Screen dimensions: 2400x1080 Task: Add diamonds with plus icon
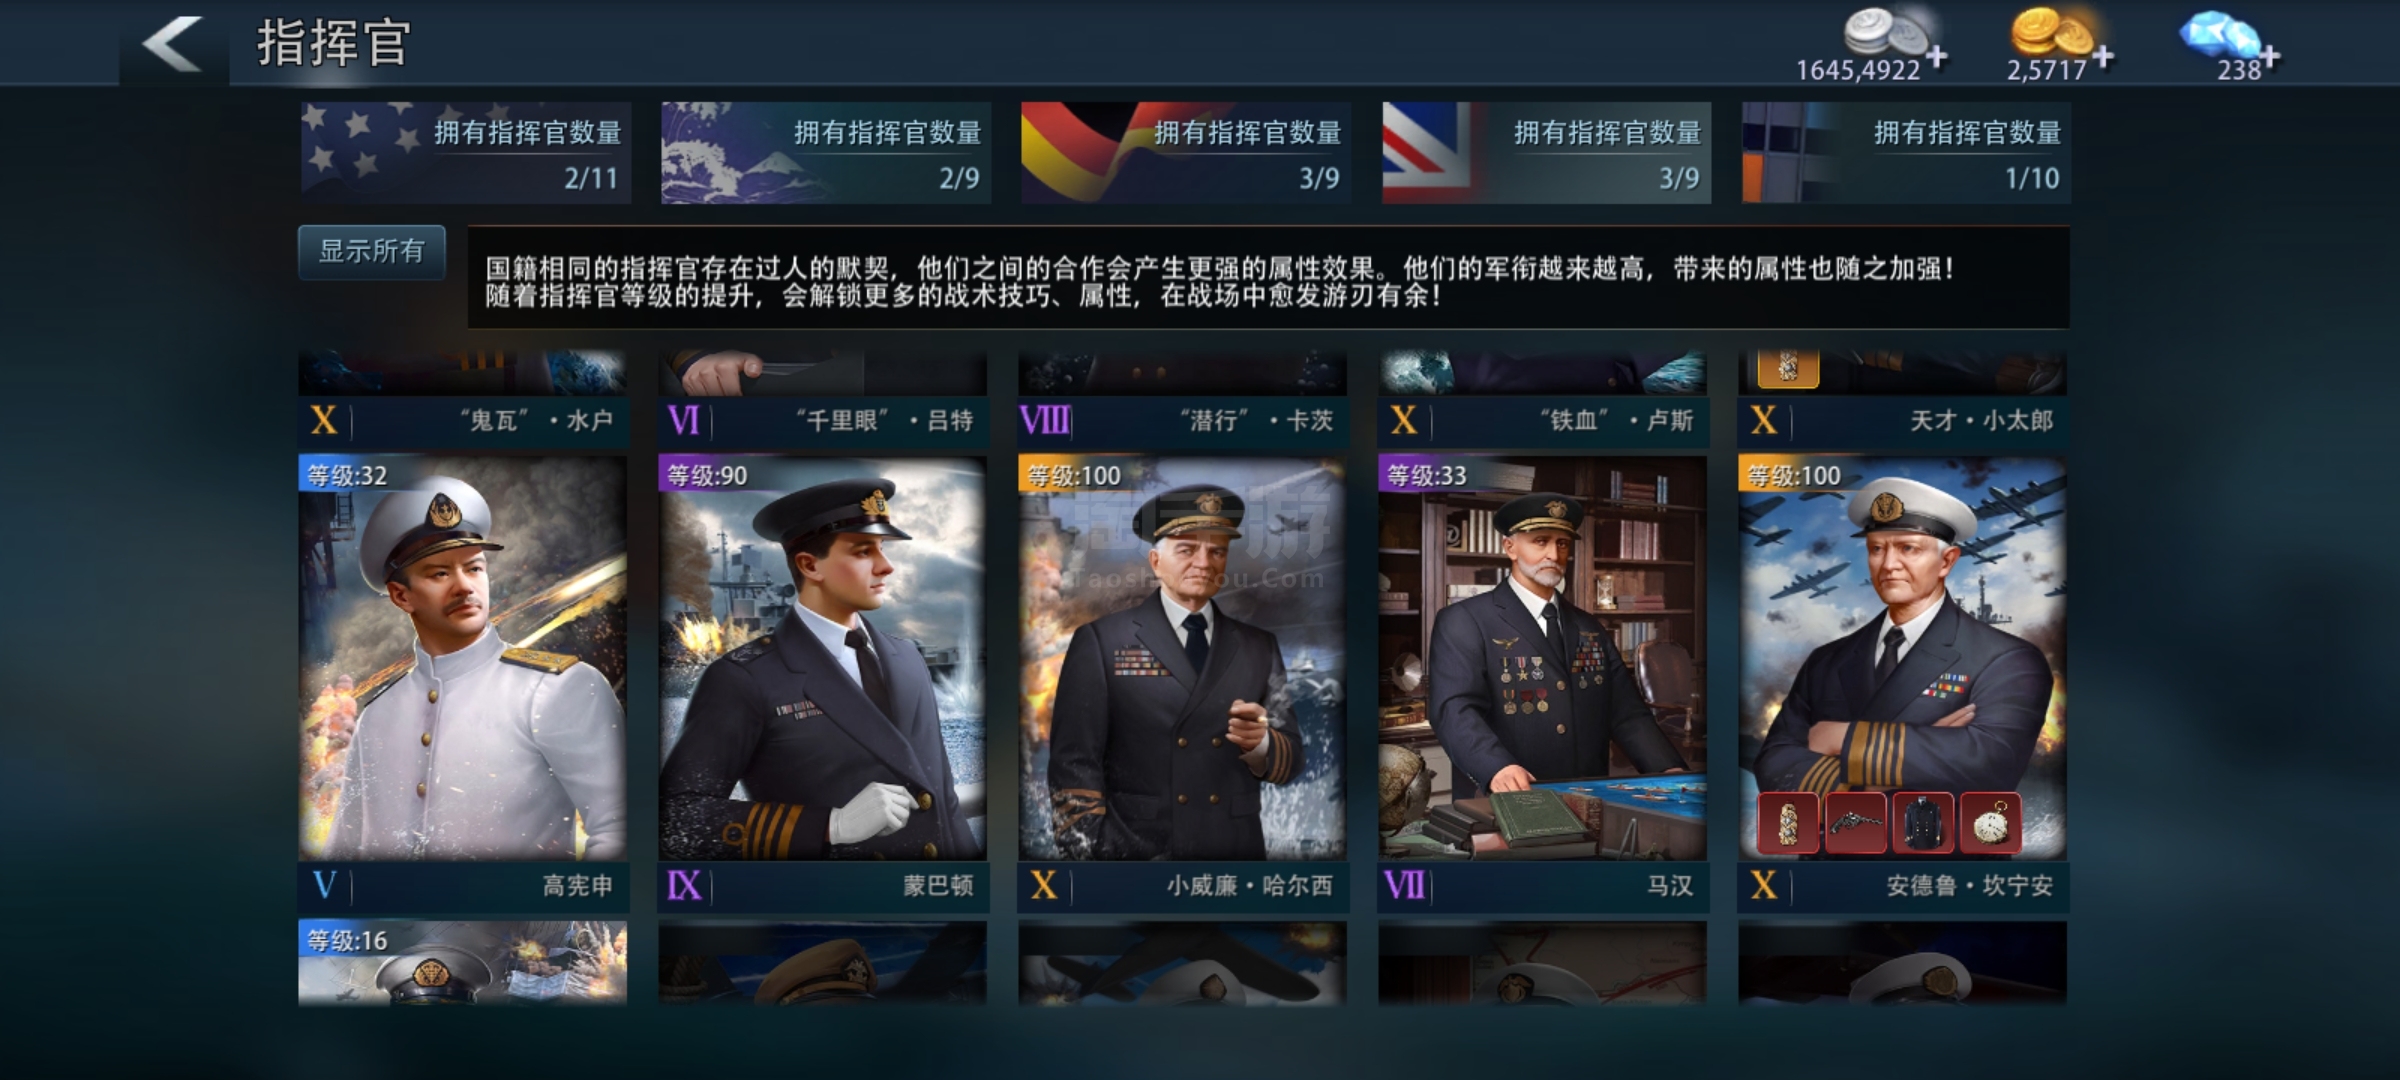pos(2270,57)
